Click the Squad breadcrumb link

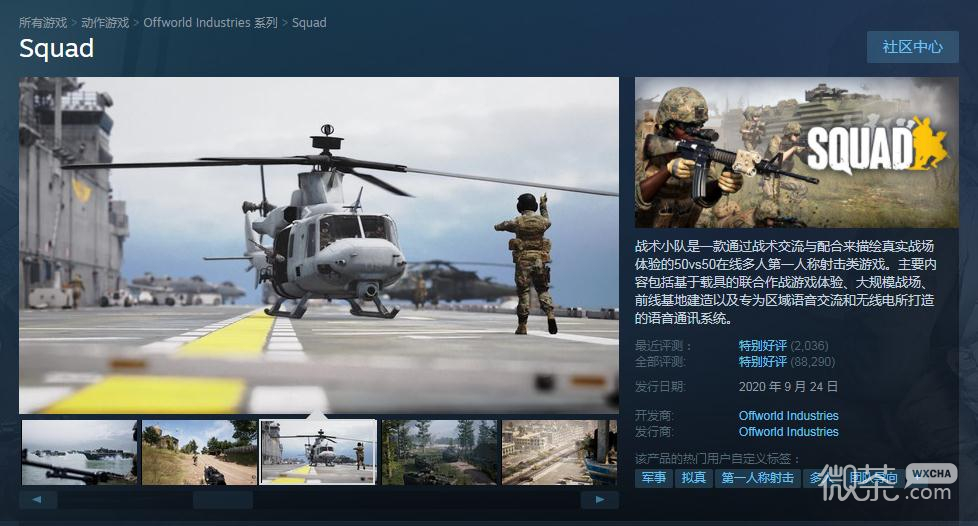[x=309, y=22]
